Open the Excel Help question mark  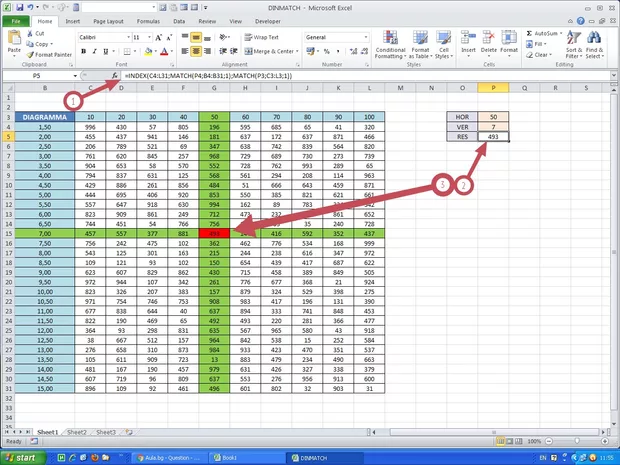click(580, 21)
